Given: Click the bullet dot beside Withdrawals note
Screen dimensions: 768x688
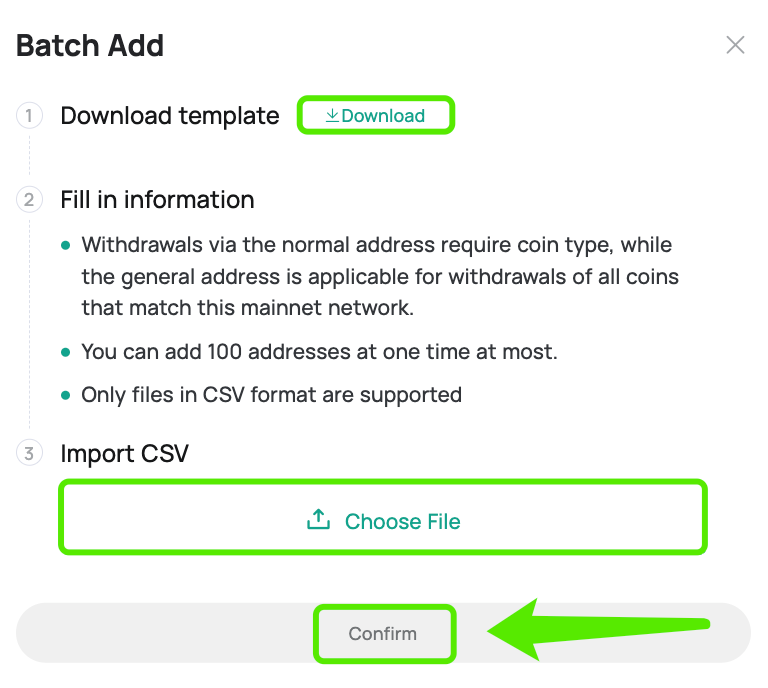Looking at the screenshot, I should [66, 245].
